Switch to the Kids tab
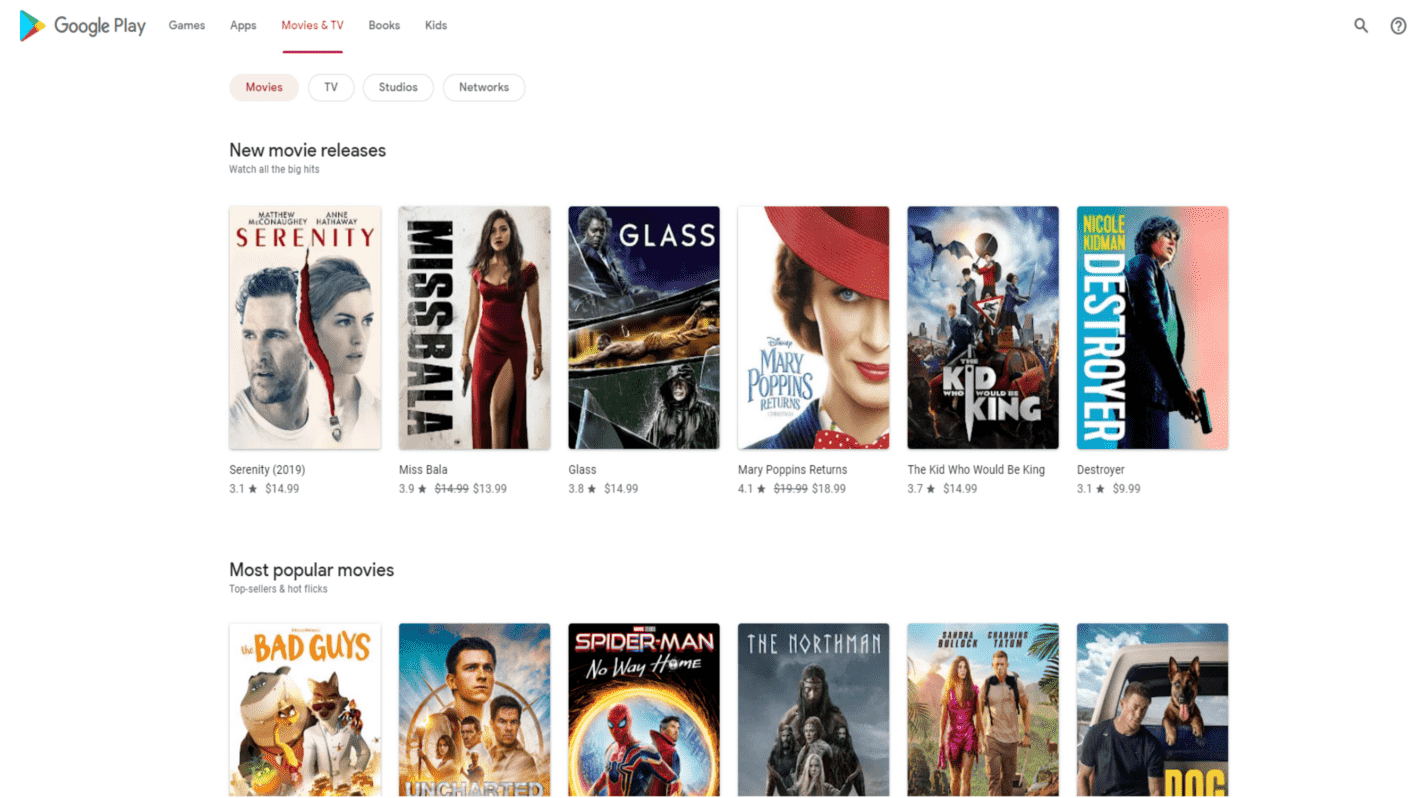1420x798 pixels. pyautogui.click(x=436, y=26)
